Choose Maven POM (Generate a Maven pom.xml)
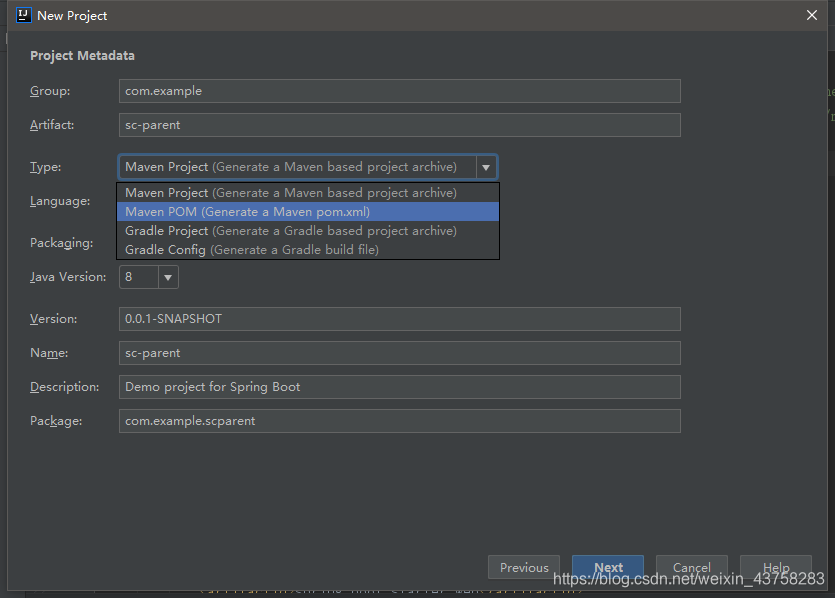Image resolution: width=835 pixels, height=598 pixels. coord(308,212)
